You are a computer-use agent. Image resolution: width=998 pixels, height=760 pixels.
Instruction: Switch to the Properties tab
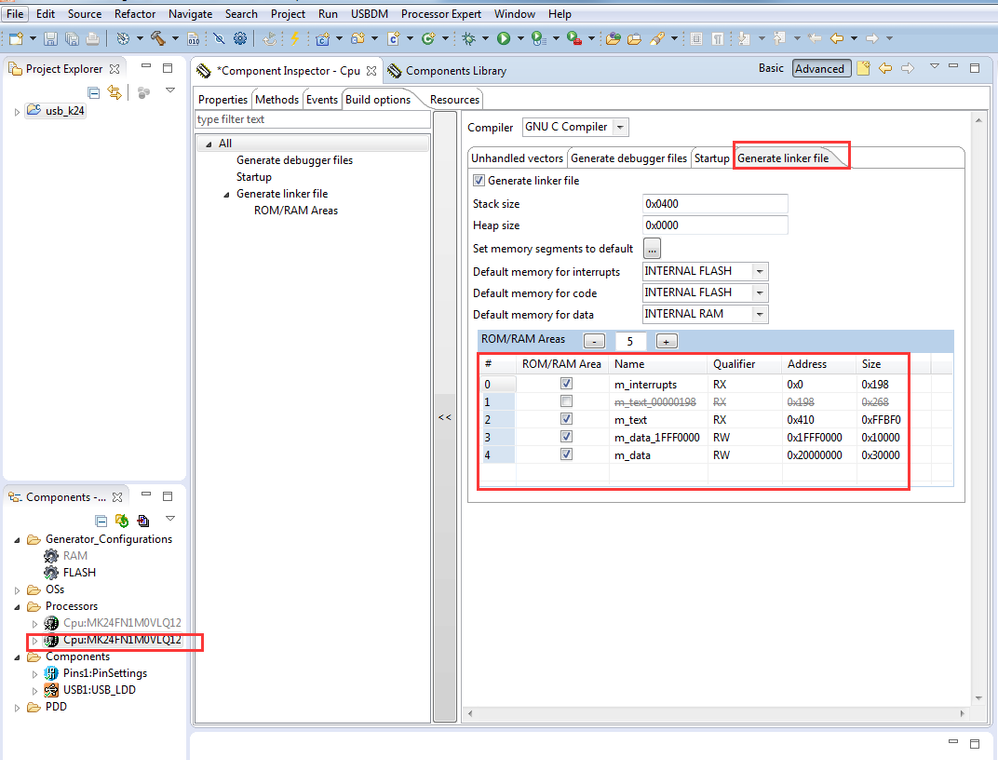tap(223, 99)
